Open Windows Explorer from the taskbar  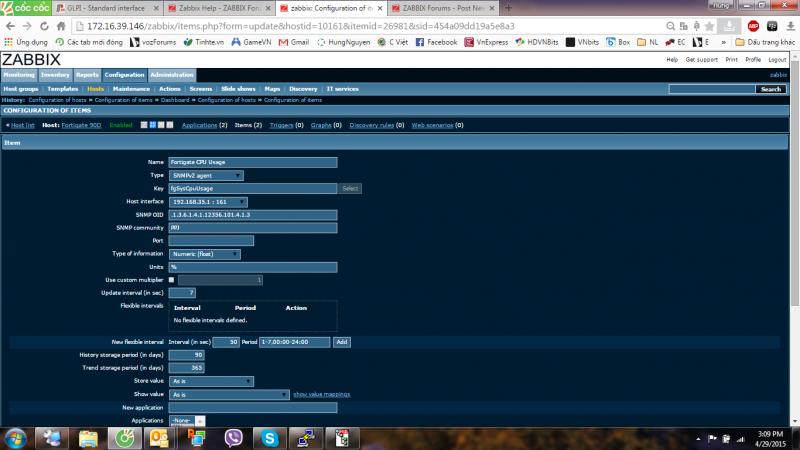[88, 439]
